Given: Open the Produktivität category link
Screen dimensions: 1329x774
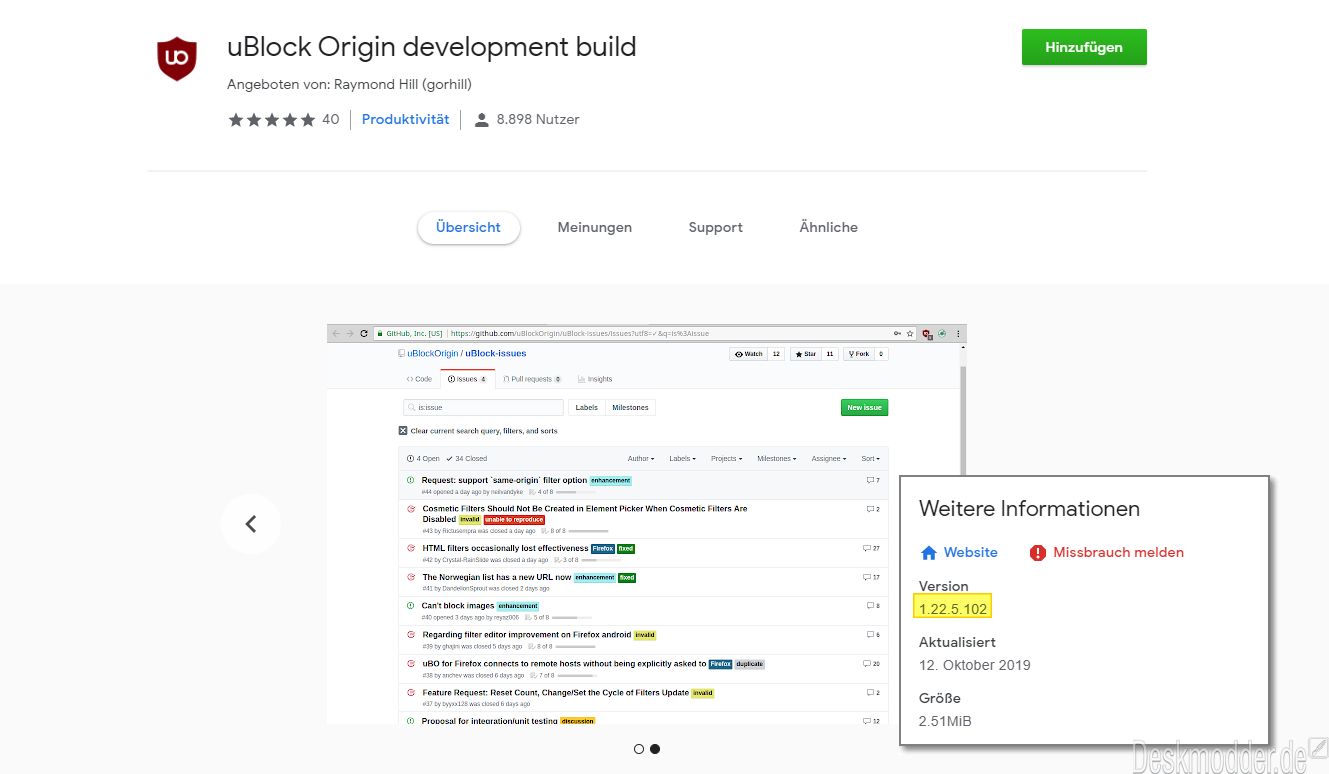Looking at the screenshot, I should [x=405, y=119].
